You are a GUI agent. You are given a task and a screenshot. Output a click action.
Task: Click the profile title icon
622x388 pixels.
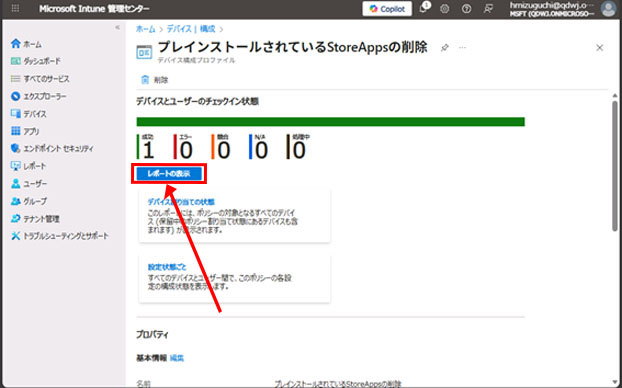point(144,52)
